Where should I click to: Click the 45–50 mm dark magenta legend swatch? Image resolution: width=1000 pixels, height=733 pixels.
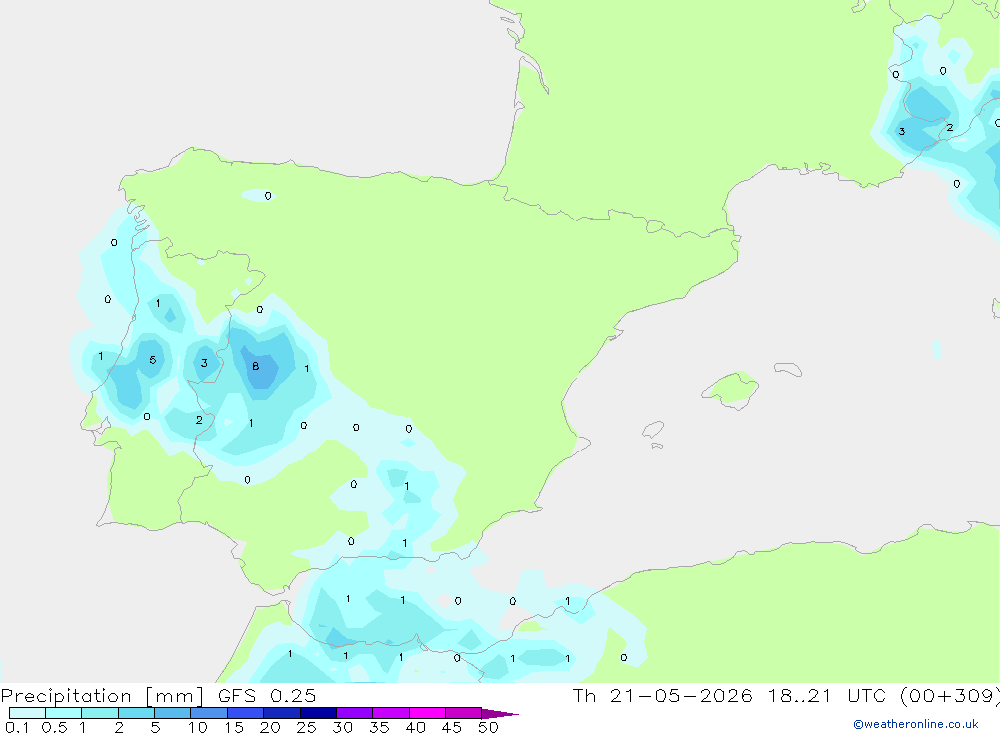(x=463, y=713)
